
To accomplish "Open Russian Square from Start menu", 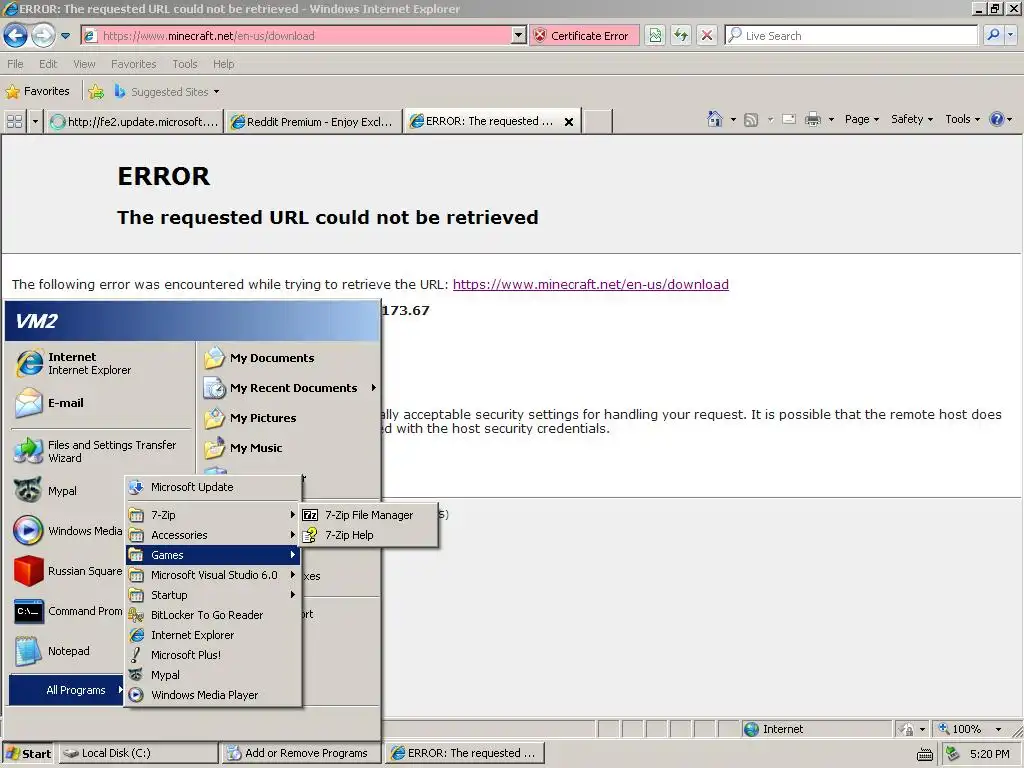I will [x=68, y=571].
